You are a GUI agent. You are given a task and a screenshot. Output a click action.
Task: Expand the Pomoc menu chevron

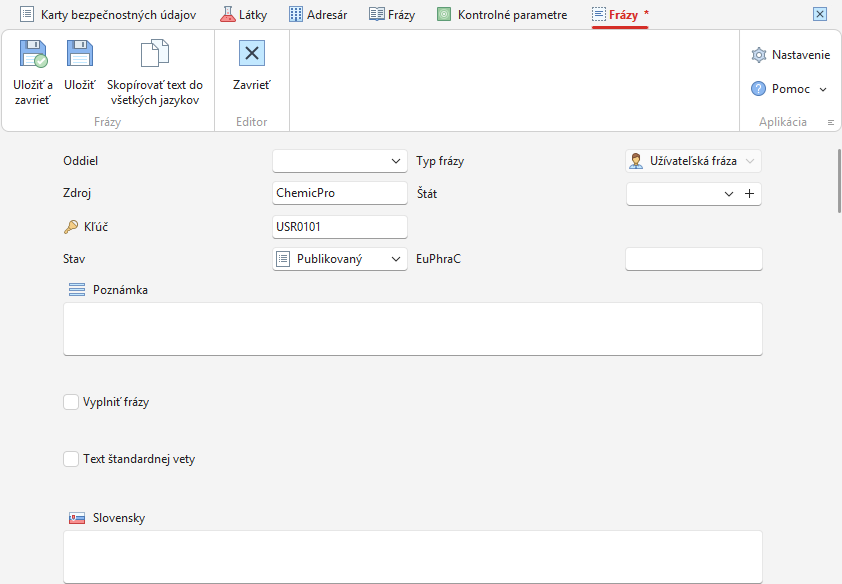point(823,89)
